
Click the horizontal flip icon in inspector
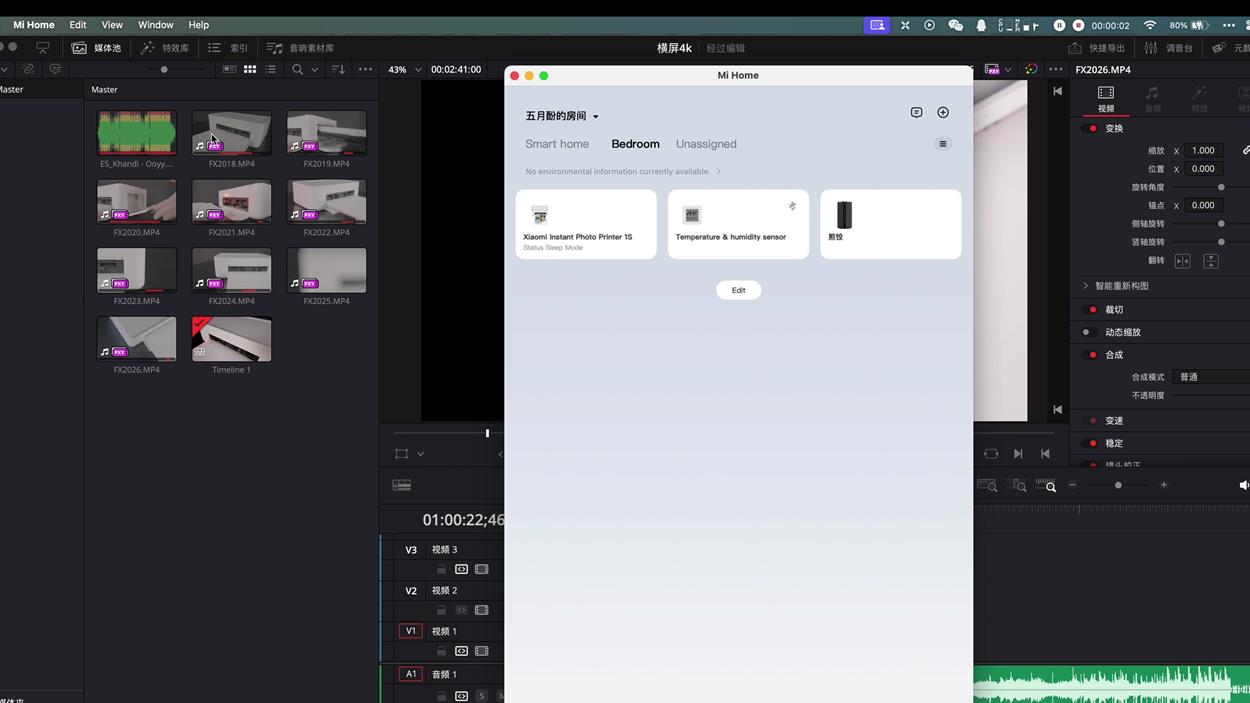(x=1182, y=261)
